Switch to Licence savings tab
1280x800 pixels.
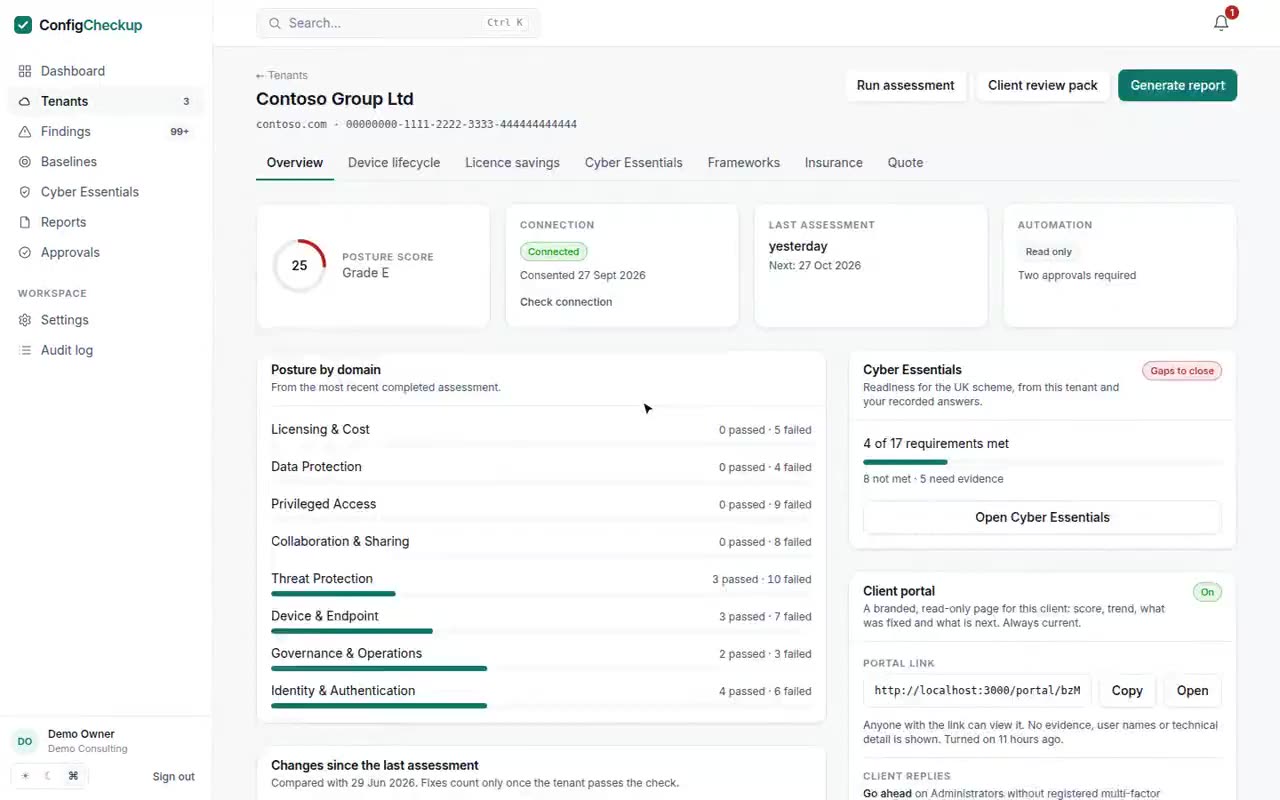point(512,163)
